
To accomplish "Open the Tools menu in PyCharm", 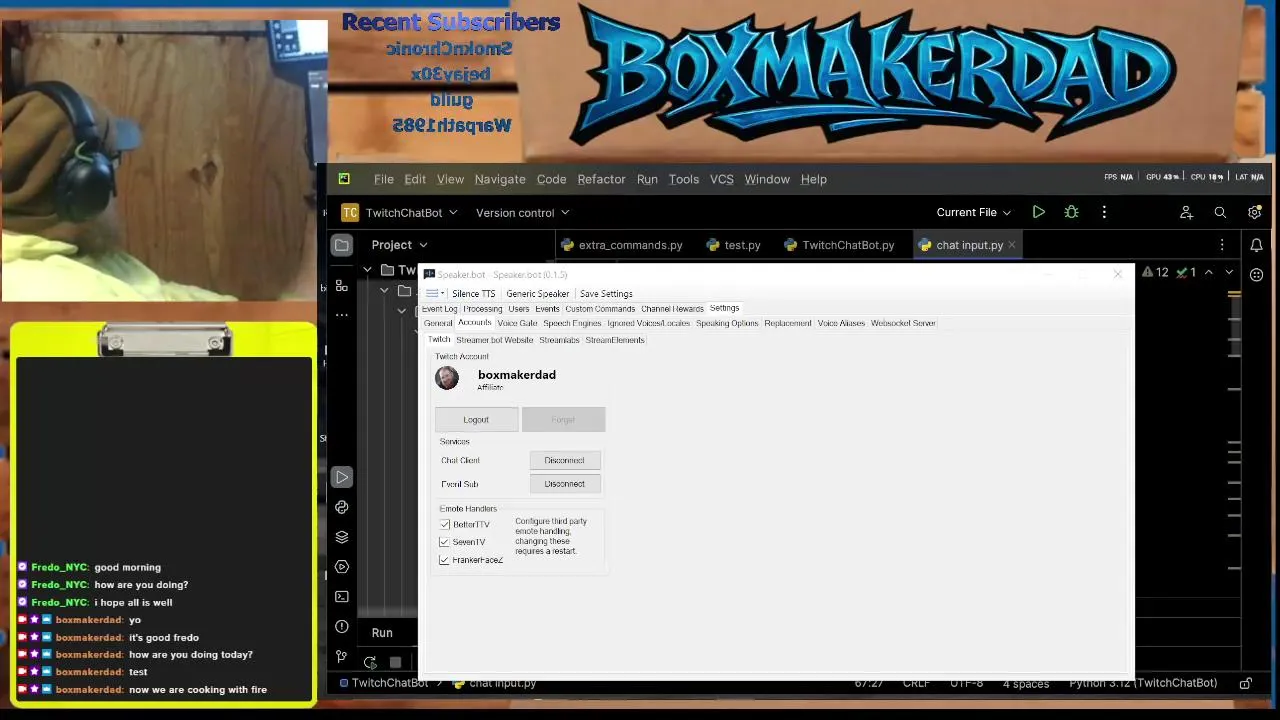I will click(684, 179).
